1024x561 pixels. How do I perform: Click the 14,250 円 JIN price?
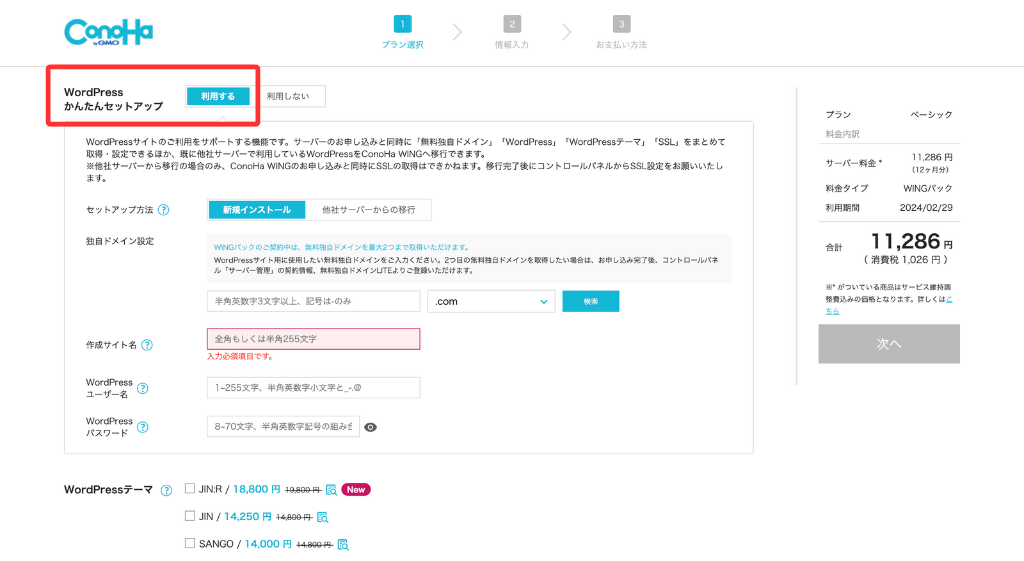pyautogui.click(x=248, y=517)
